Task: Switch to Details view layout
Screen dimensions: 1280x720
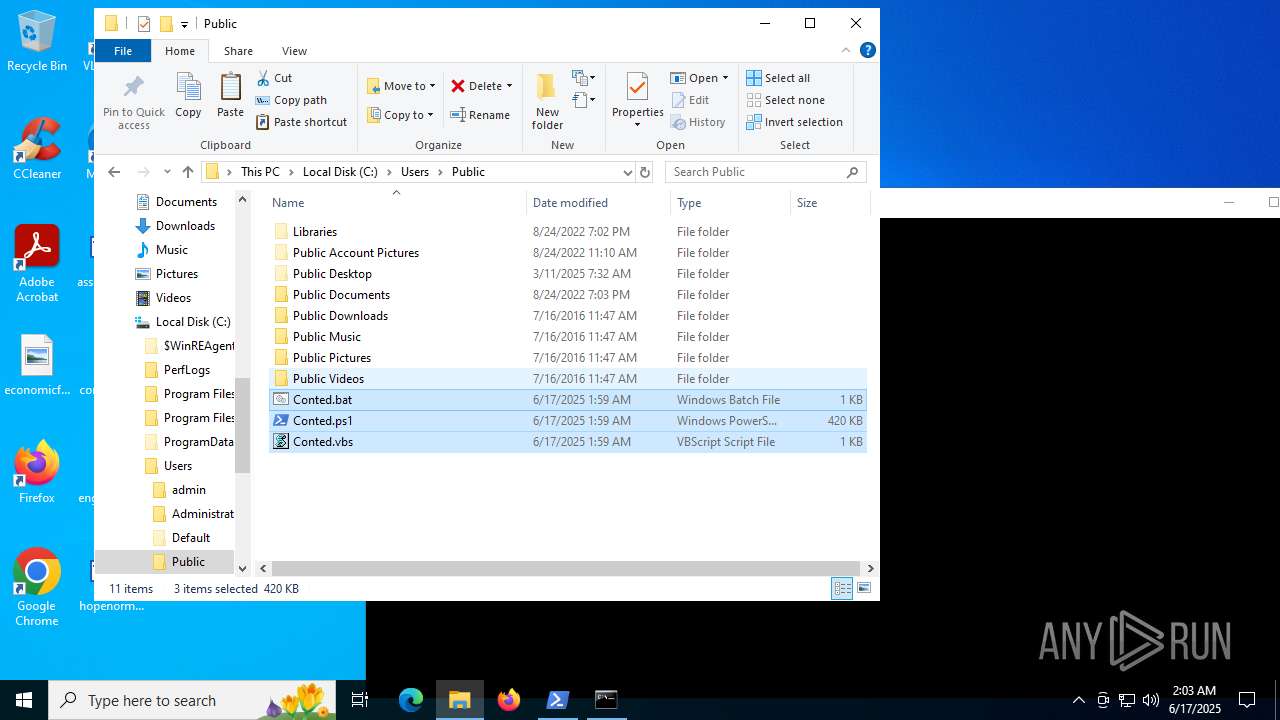Action: (842, 589)
